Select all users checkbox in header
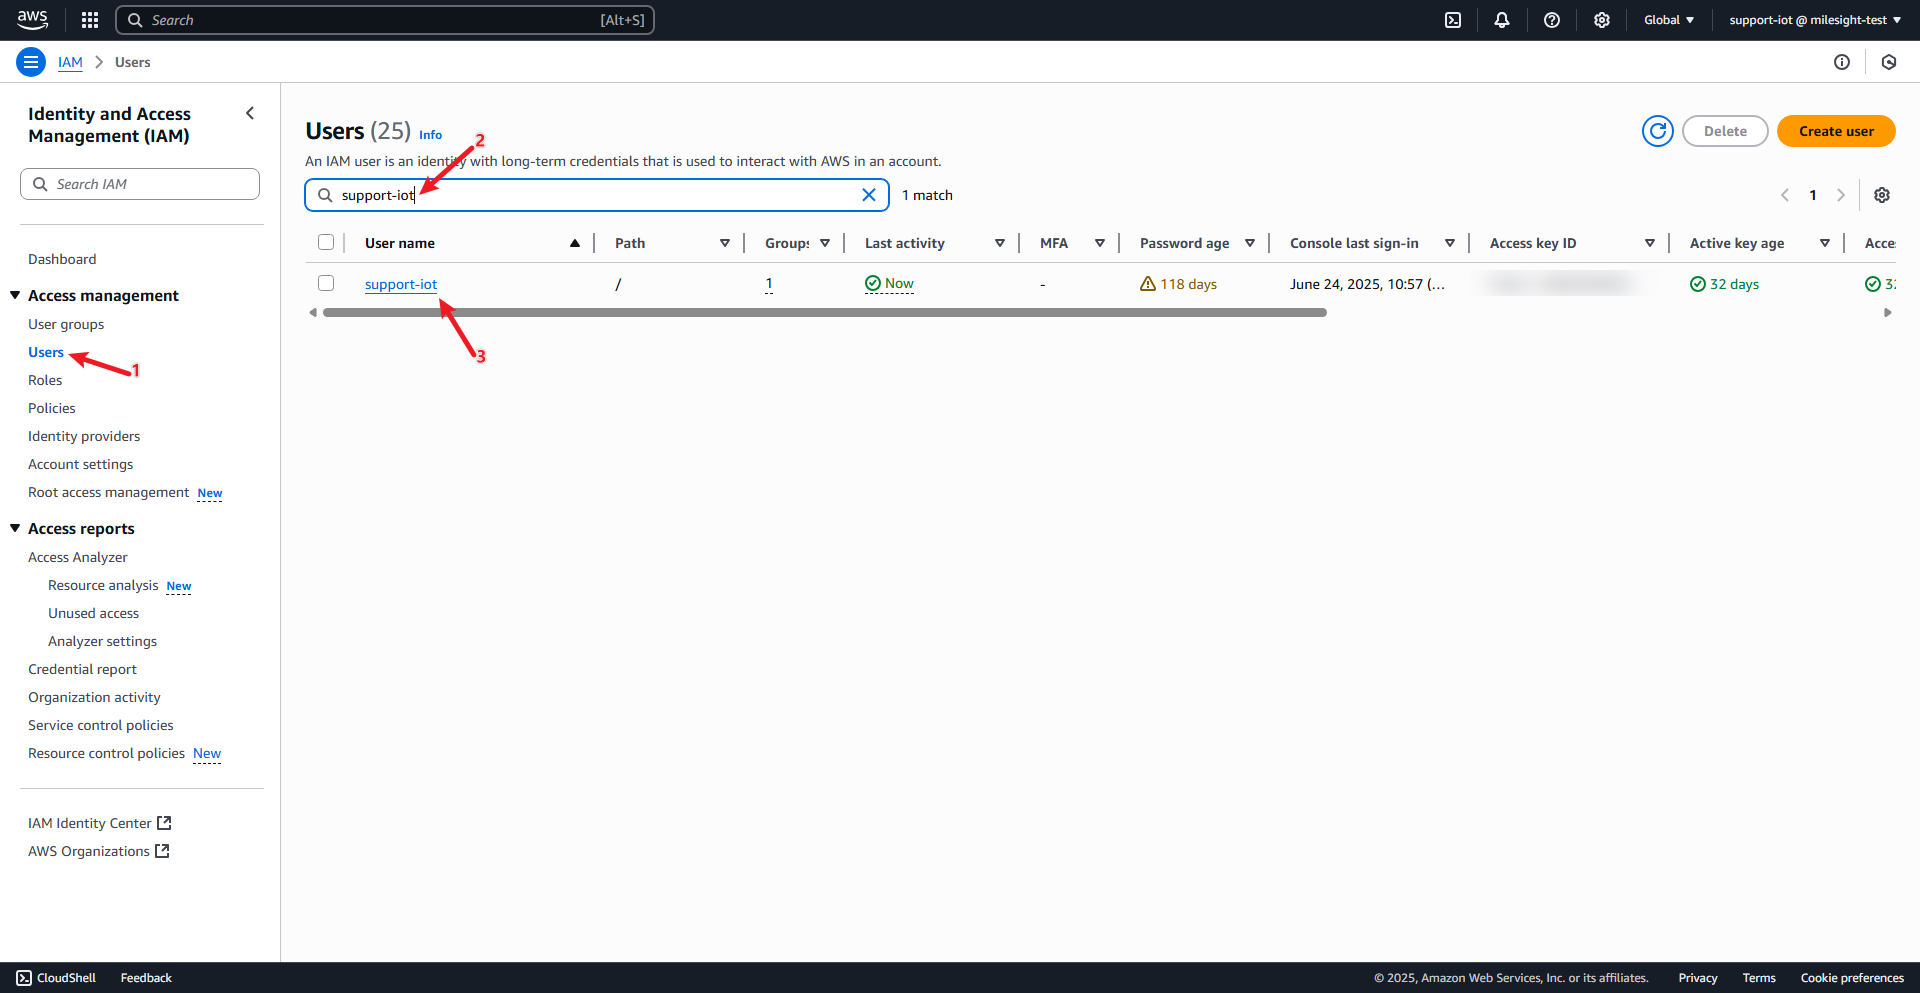1920x993 pixels. [326, 242]
